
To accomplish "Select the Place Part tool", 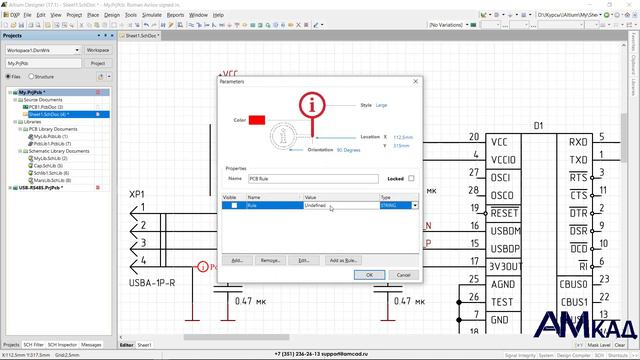I will [244, 25].
